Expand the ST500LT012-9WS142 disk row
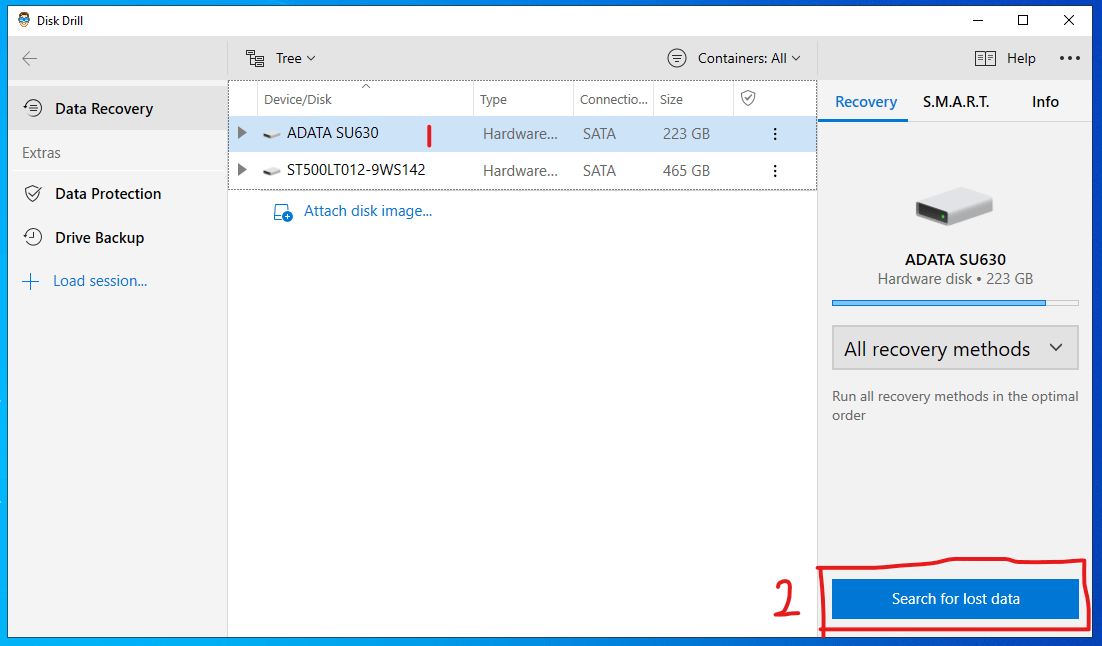This screenshot has height=646, width=1102. 242,170
